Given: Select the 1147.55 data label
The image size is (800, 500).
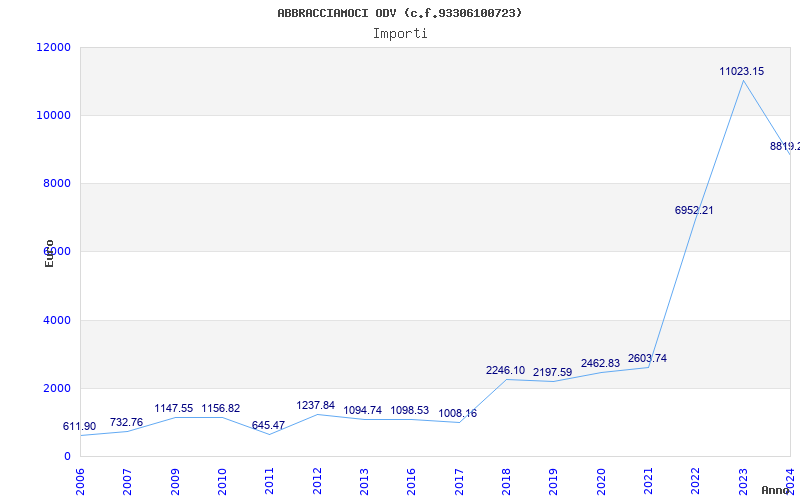Looking at the screenshot, I should click(173, 408).
